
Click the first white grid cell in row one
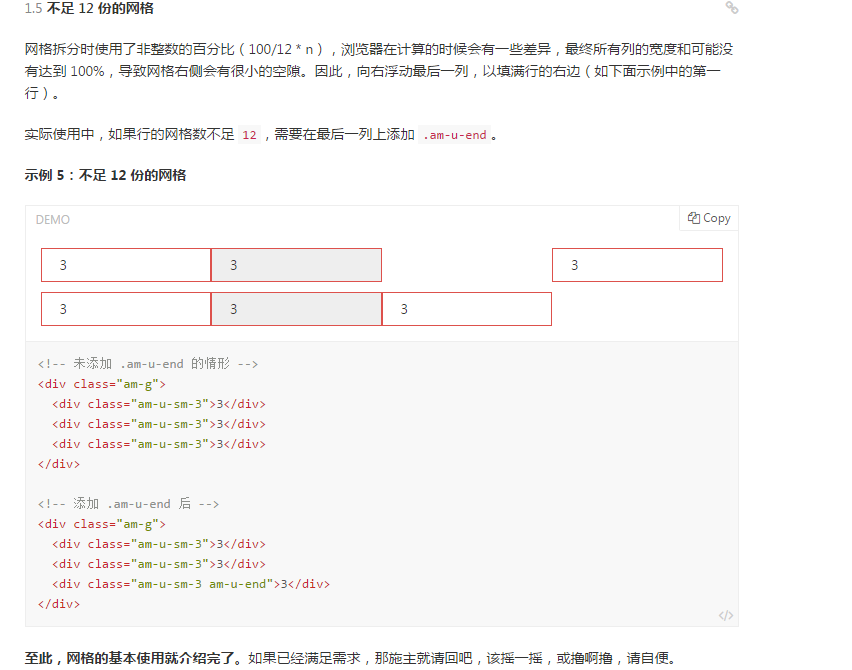pos(126,265)
